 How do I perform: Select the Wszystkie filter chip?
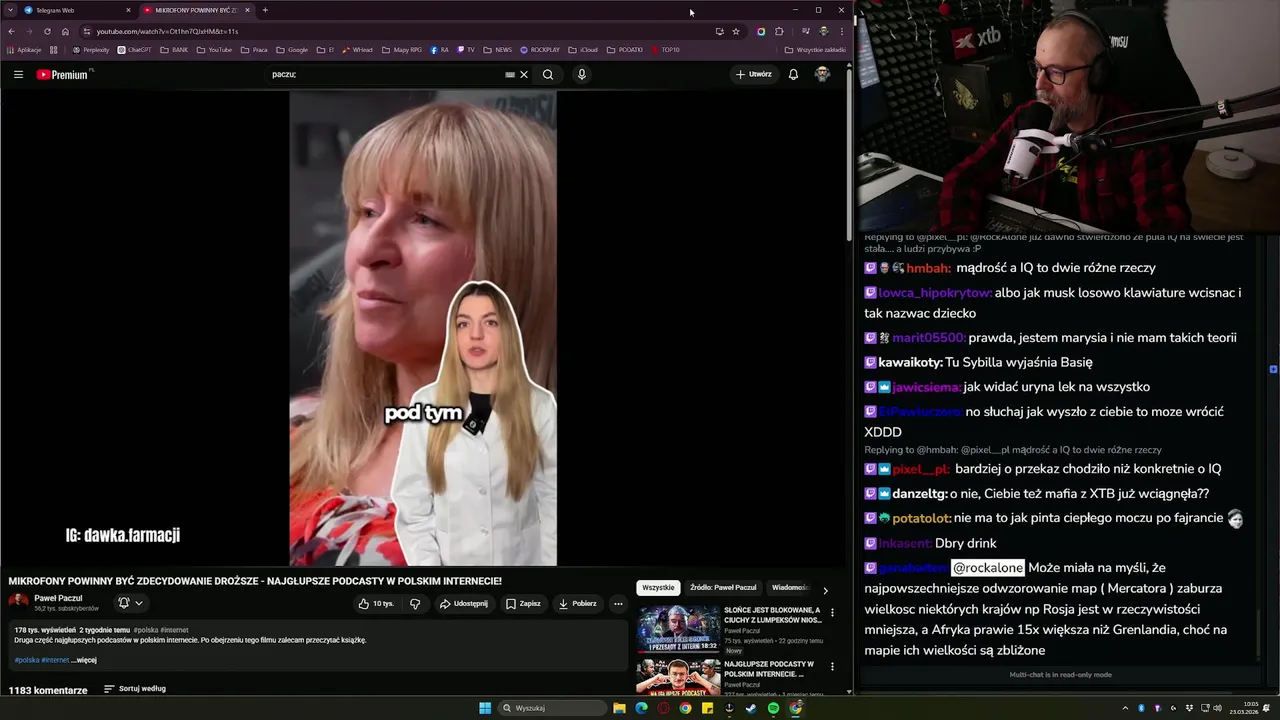(658, 588)
